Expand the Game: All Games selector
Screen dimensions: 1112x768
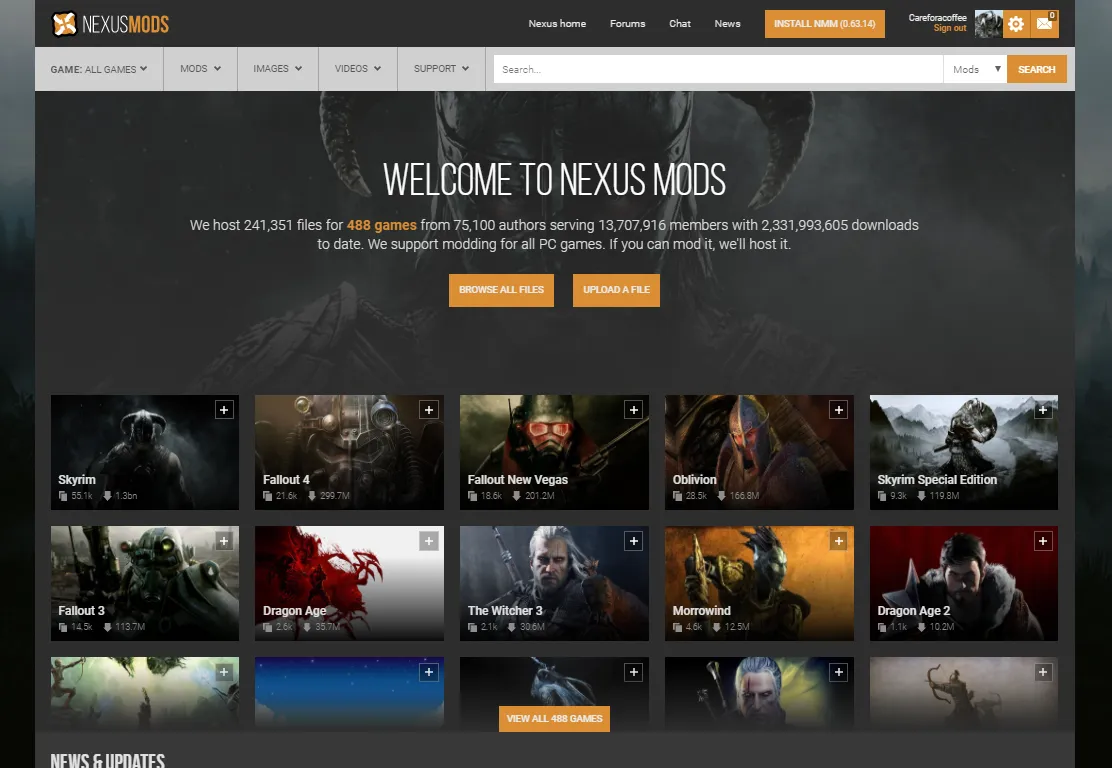click(99, 69)
